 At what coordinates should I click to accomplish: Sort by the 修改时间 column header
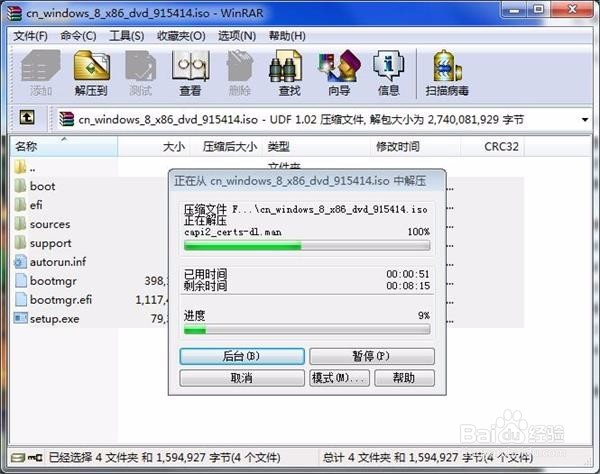click(415, 147)
